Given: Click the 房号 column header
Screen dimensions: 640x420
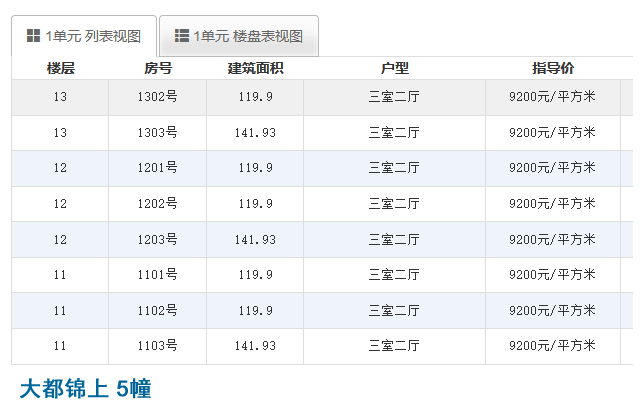Looking at the screenshot, I should click(157, 68).
